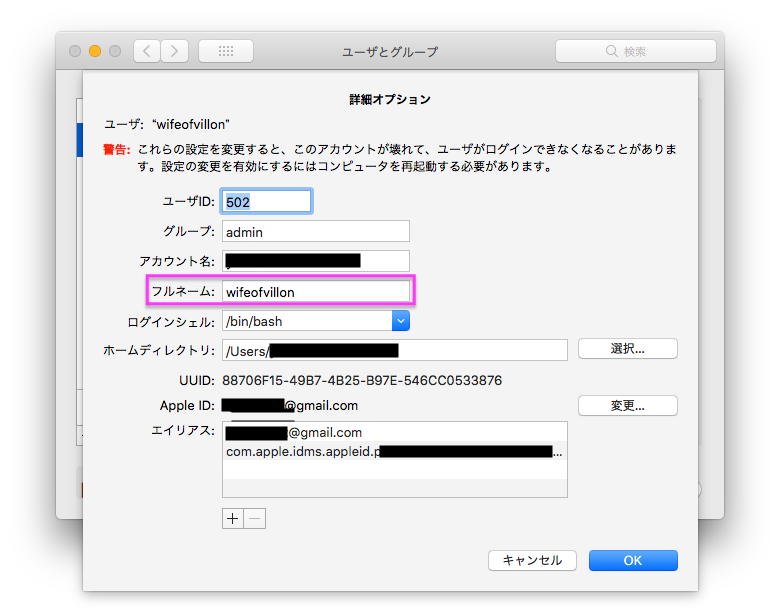
Task: Open the ログインシェル dropdown arrow
Action: [x=400, y=321]
